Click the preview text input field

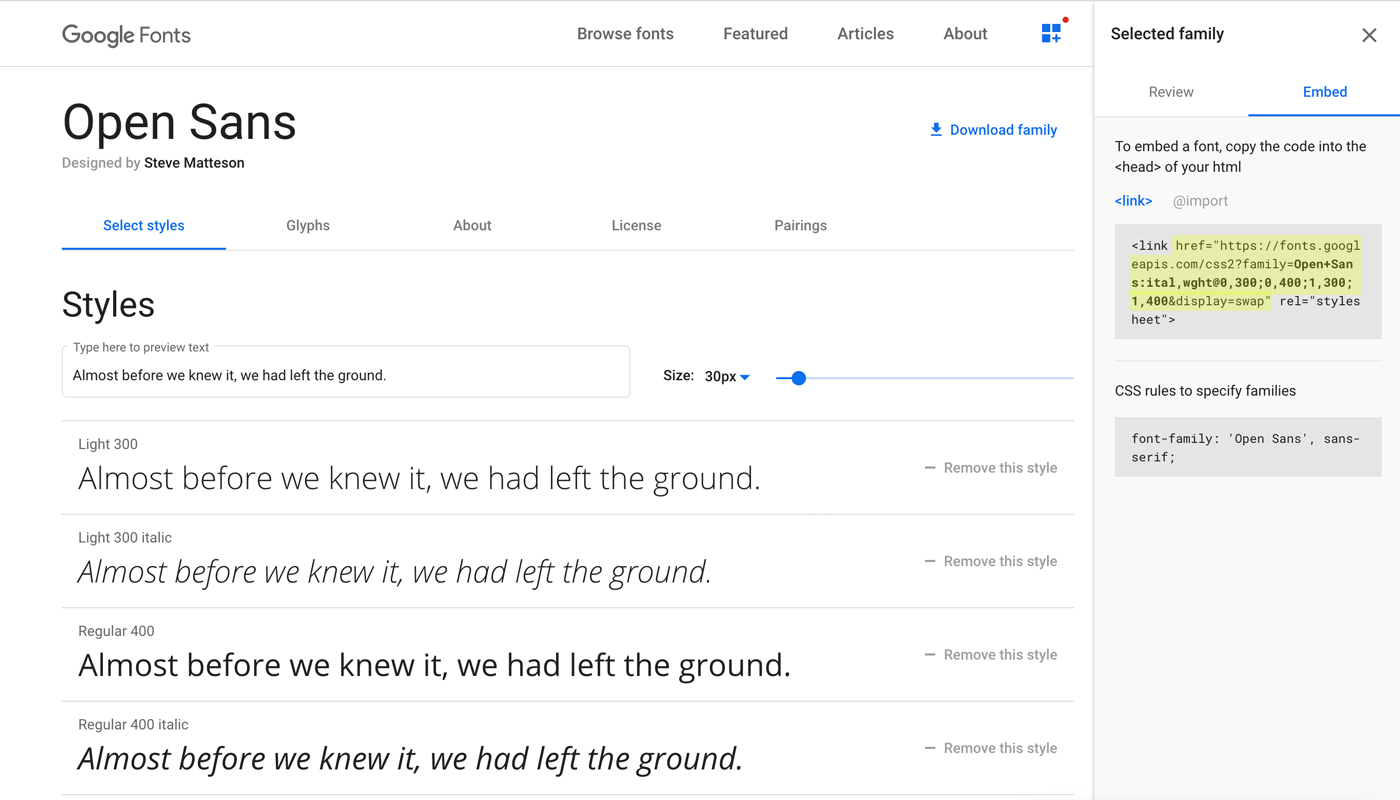(x=346, y=372)
